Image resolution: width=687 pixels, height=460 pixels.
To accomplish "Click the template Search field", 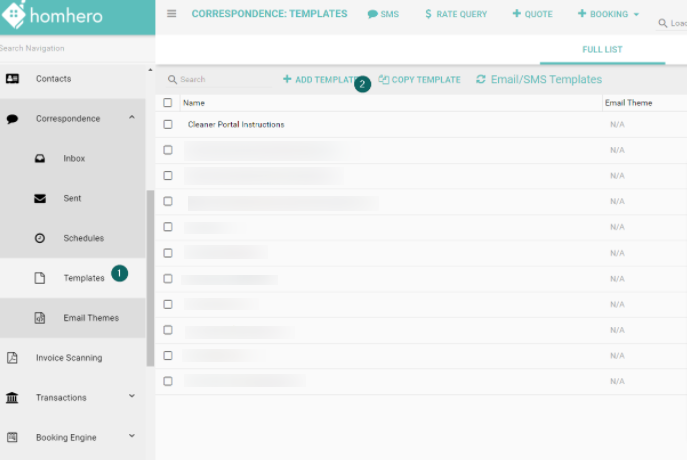I will 215,80.
